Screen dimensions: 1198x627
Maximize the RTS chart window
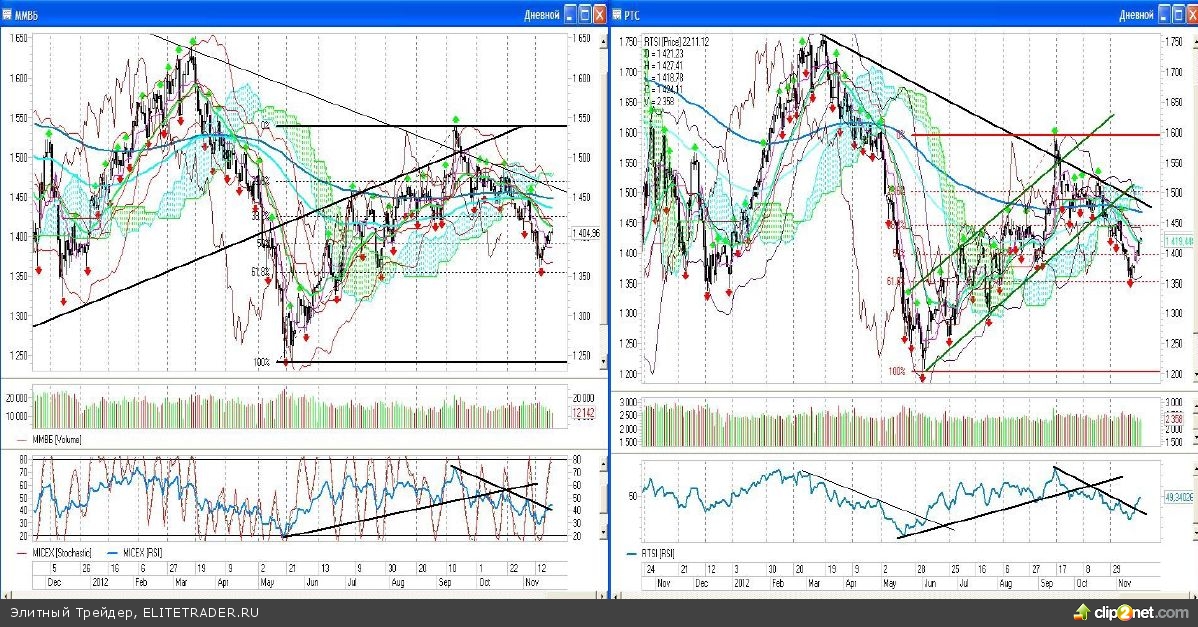click(1176, 14)
